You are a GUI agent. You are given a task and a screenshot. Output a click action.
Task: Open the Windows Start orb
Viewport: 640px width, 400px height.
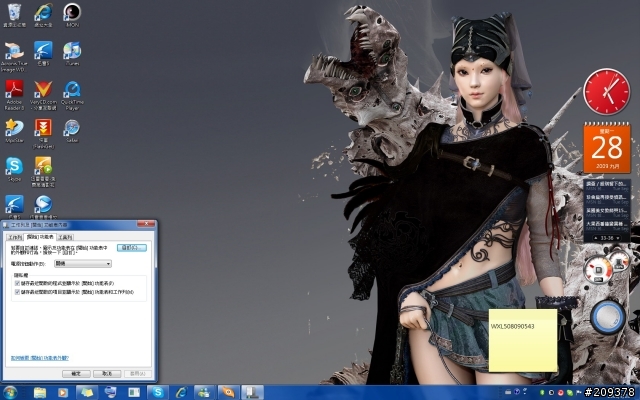click(9, 393)
